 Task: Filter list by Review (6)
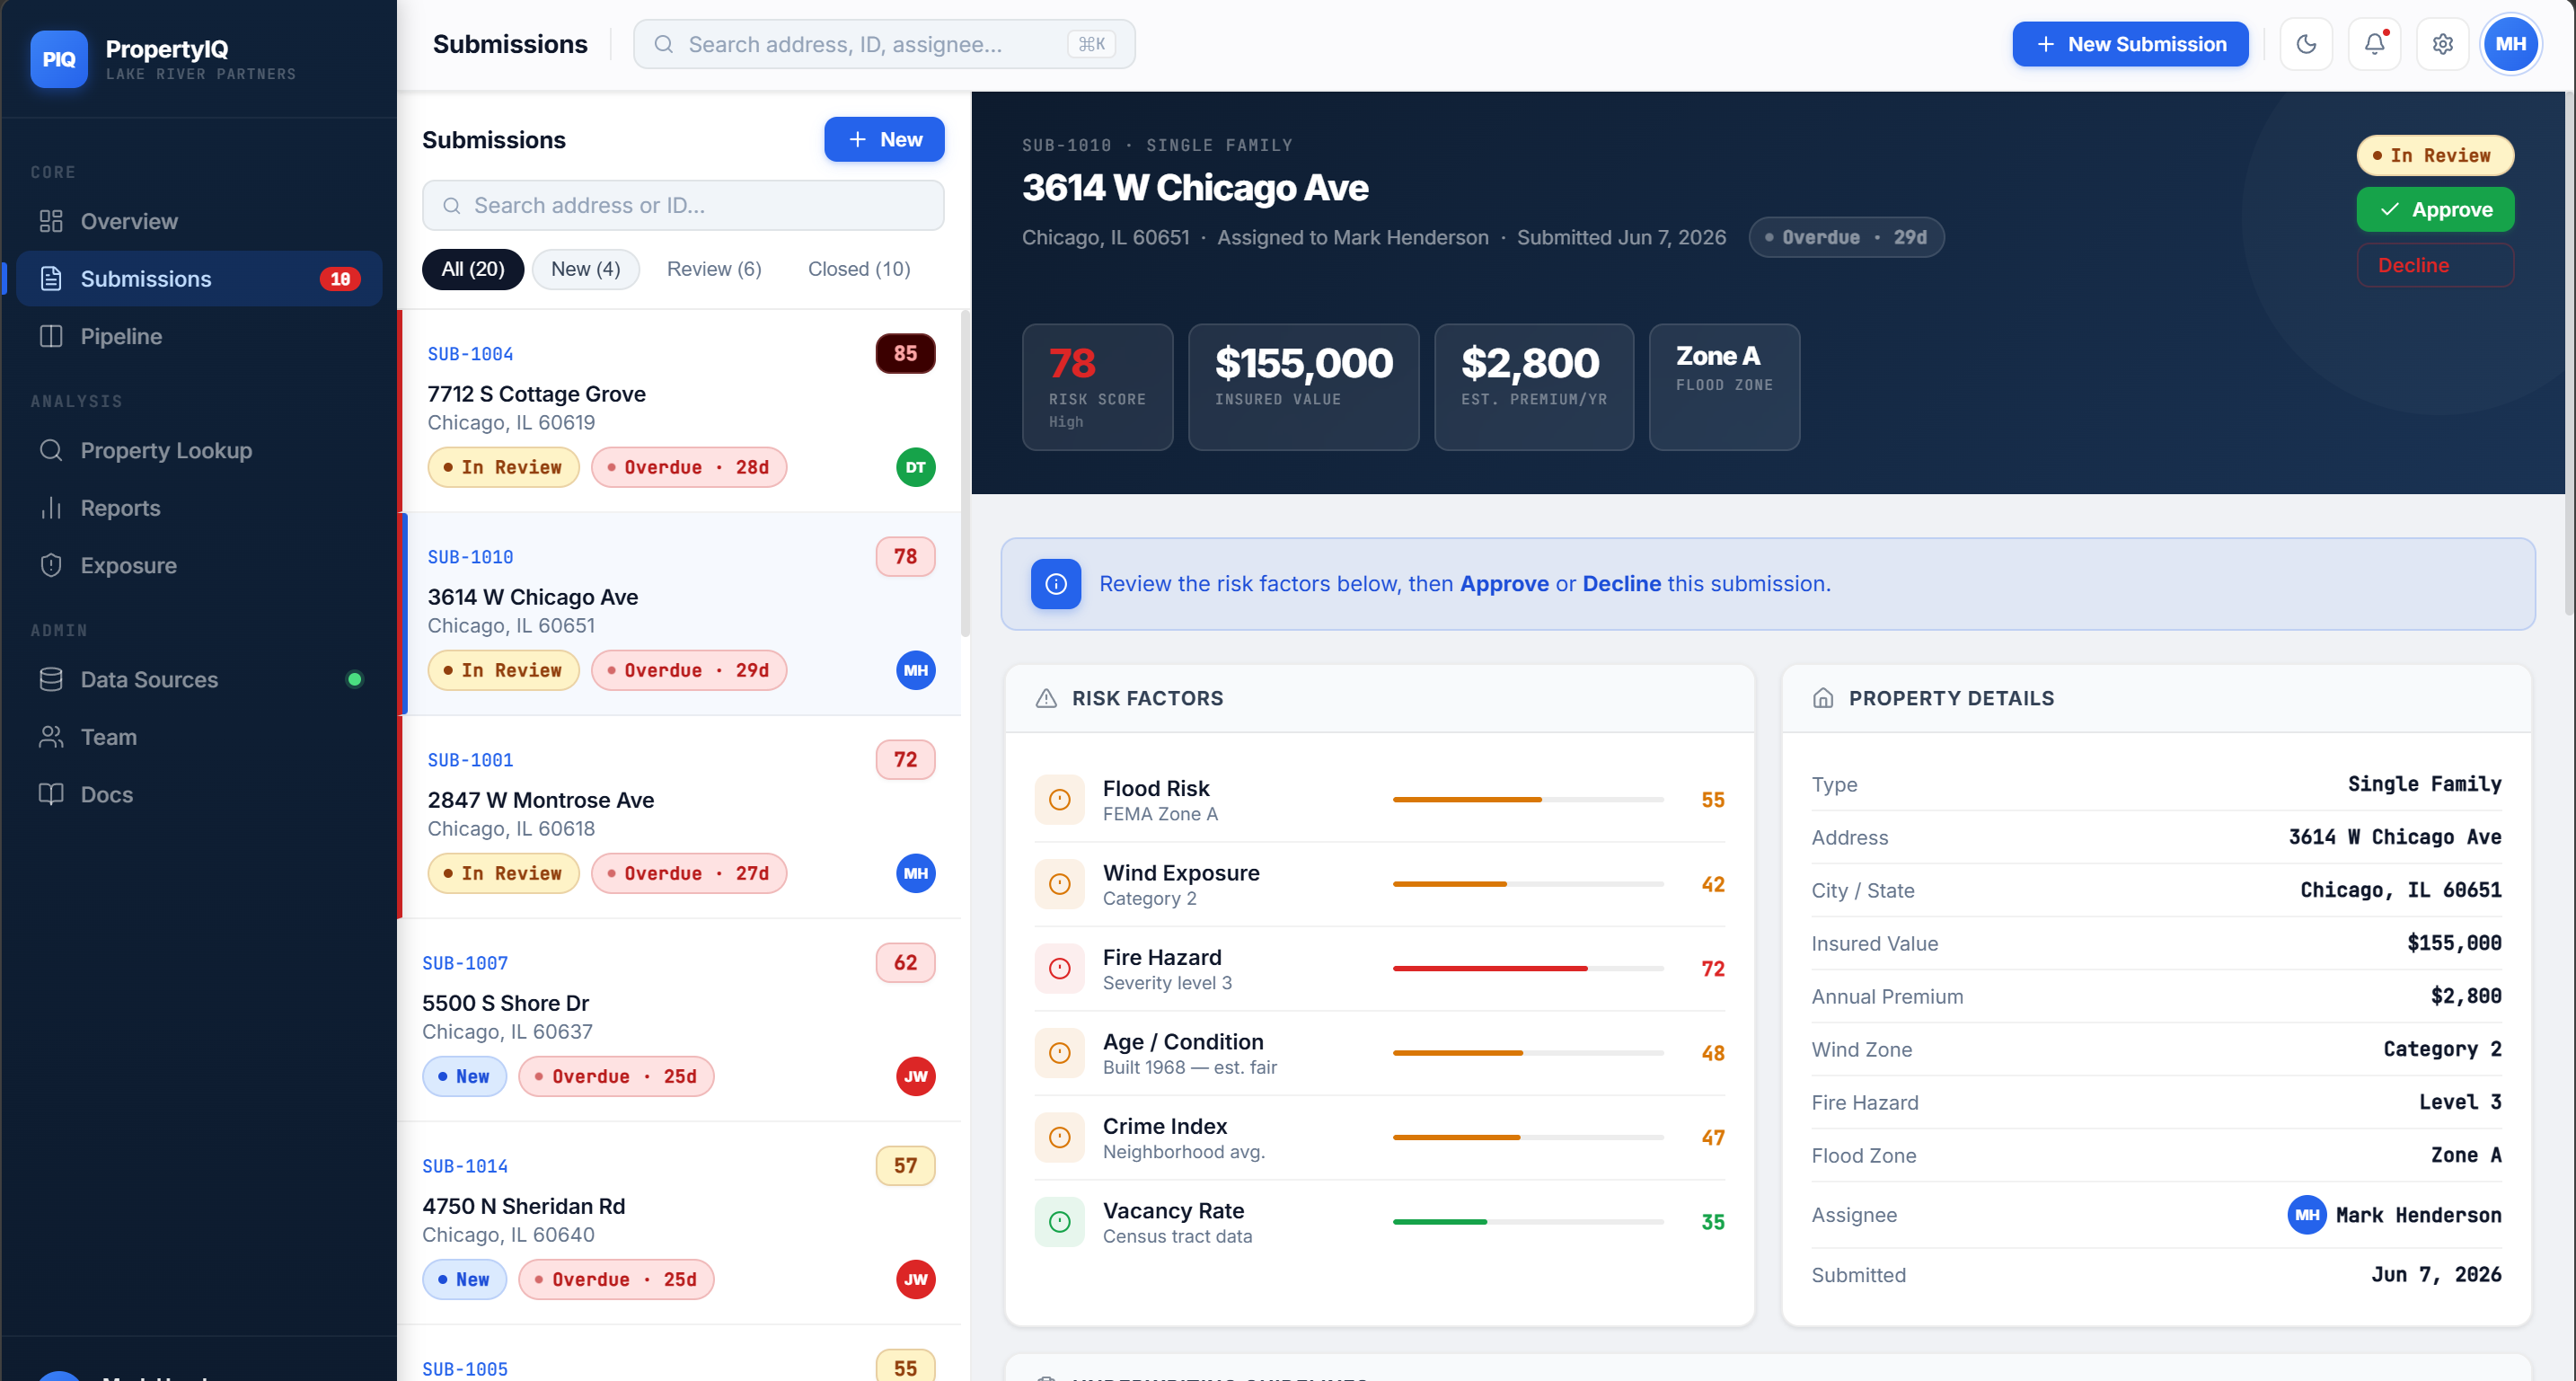[714, 269]
